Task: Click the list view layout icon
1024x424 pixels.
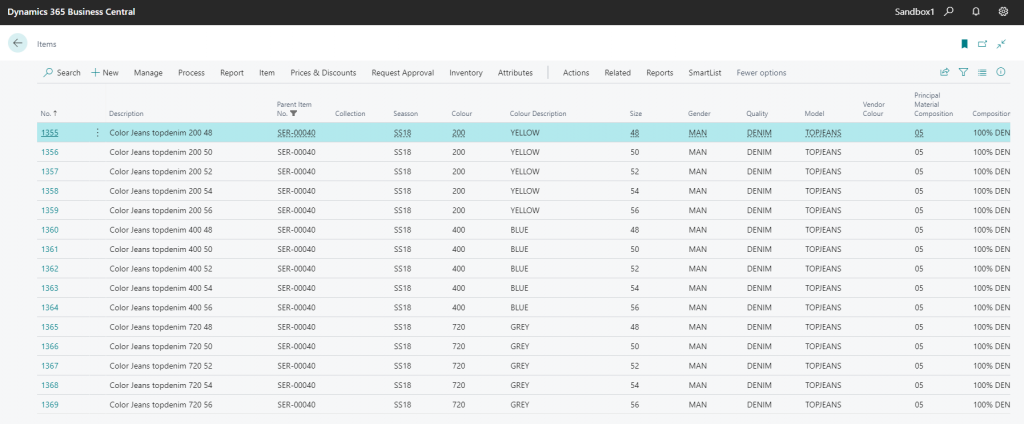Action: pos(982,73)
